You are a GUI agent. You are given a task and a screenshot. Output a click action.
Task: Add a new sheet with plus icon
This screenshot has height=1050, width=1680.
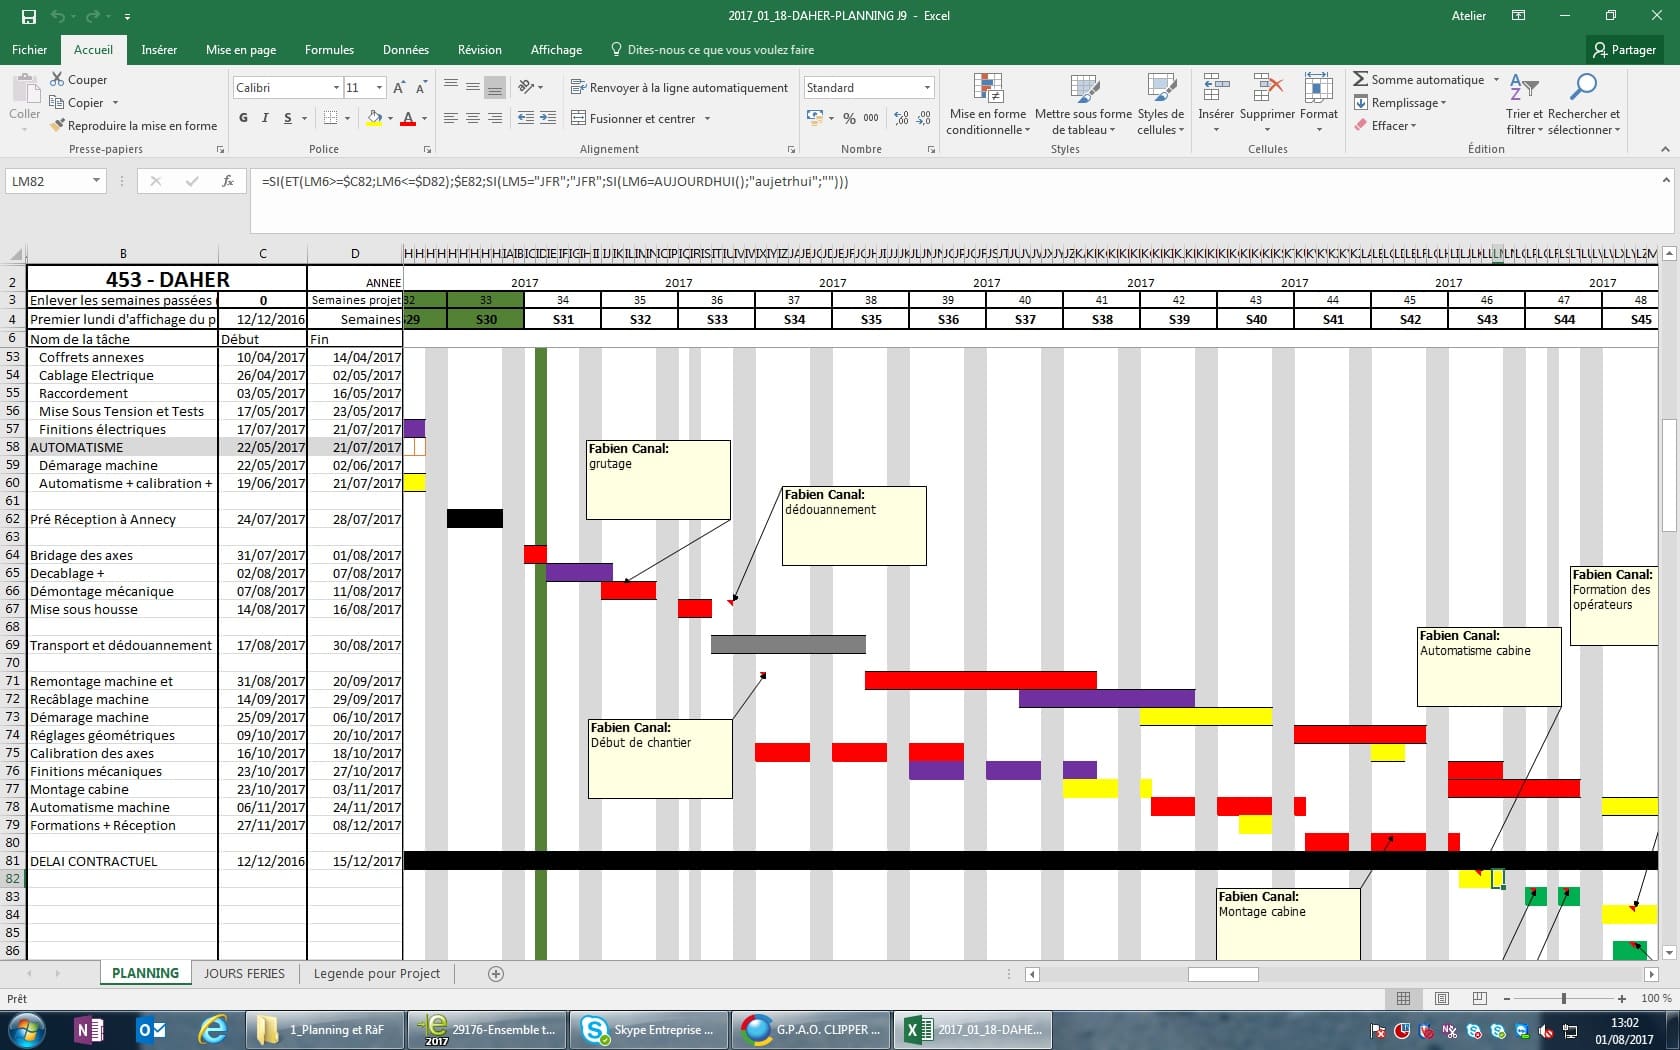[x=495, y=973]
